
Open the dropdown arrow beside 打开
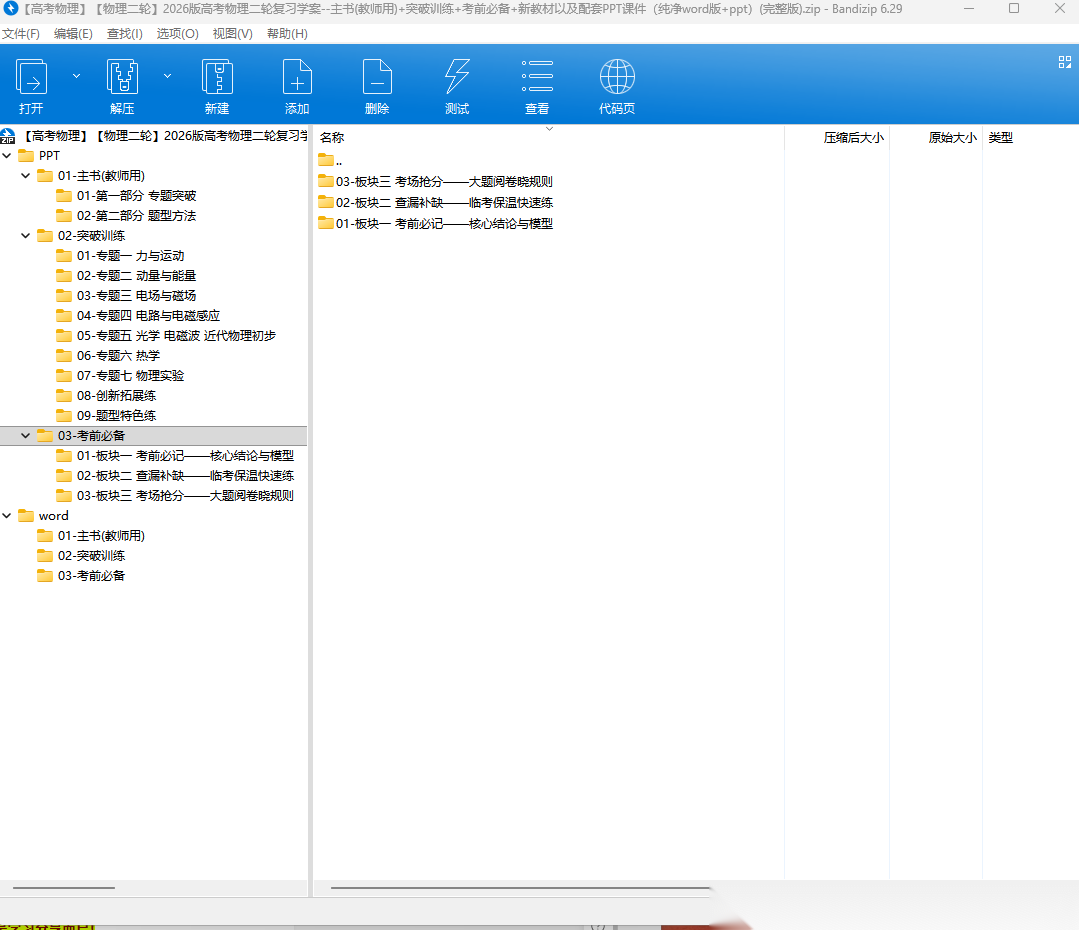tap(76, 75)
